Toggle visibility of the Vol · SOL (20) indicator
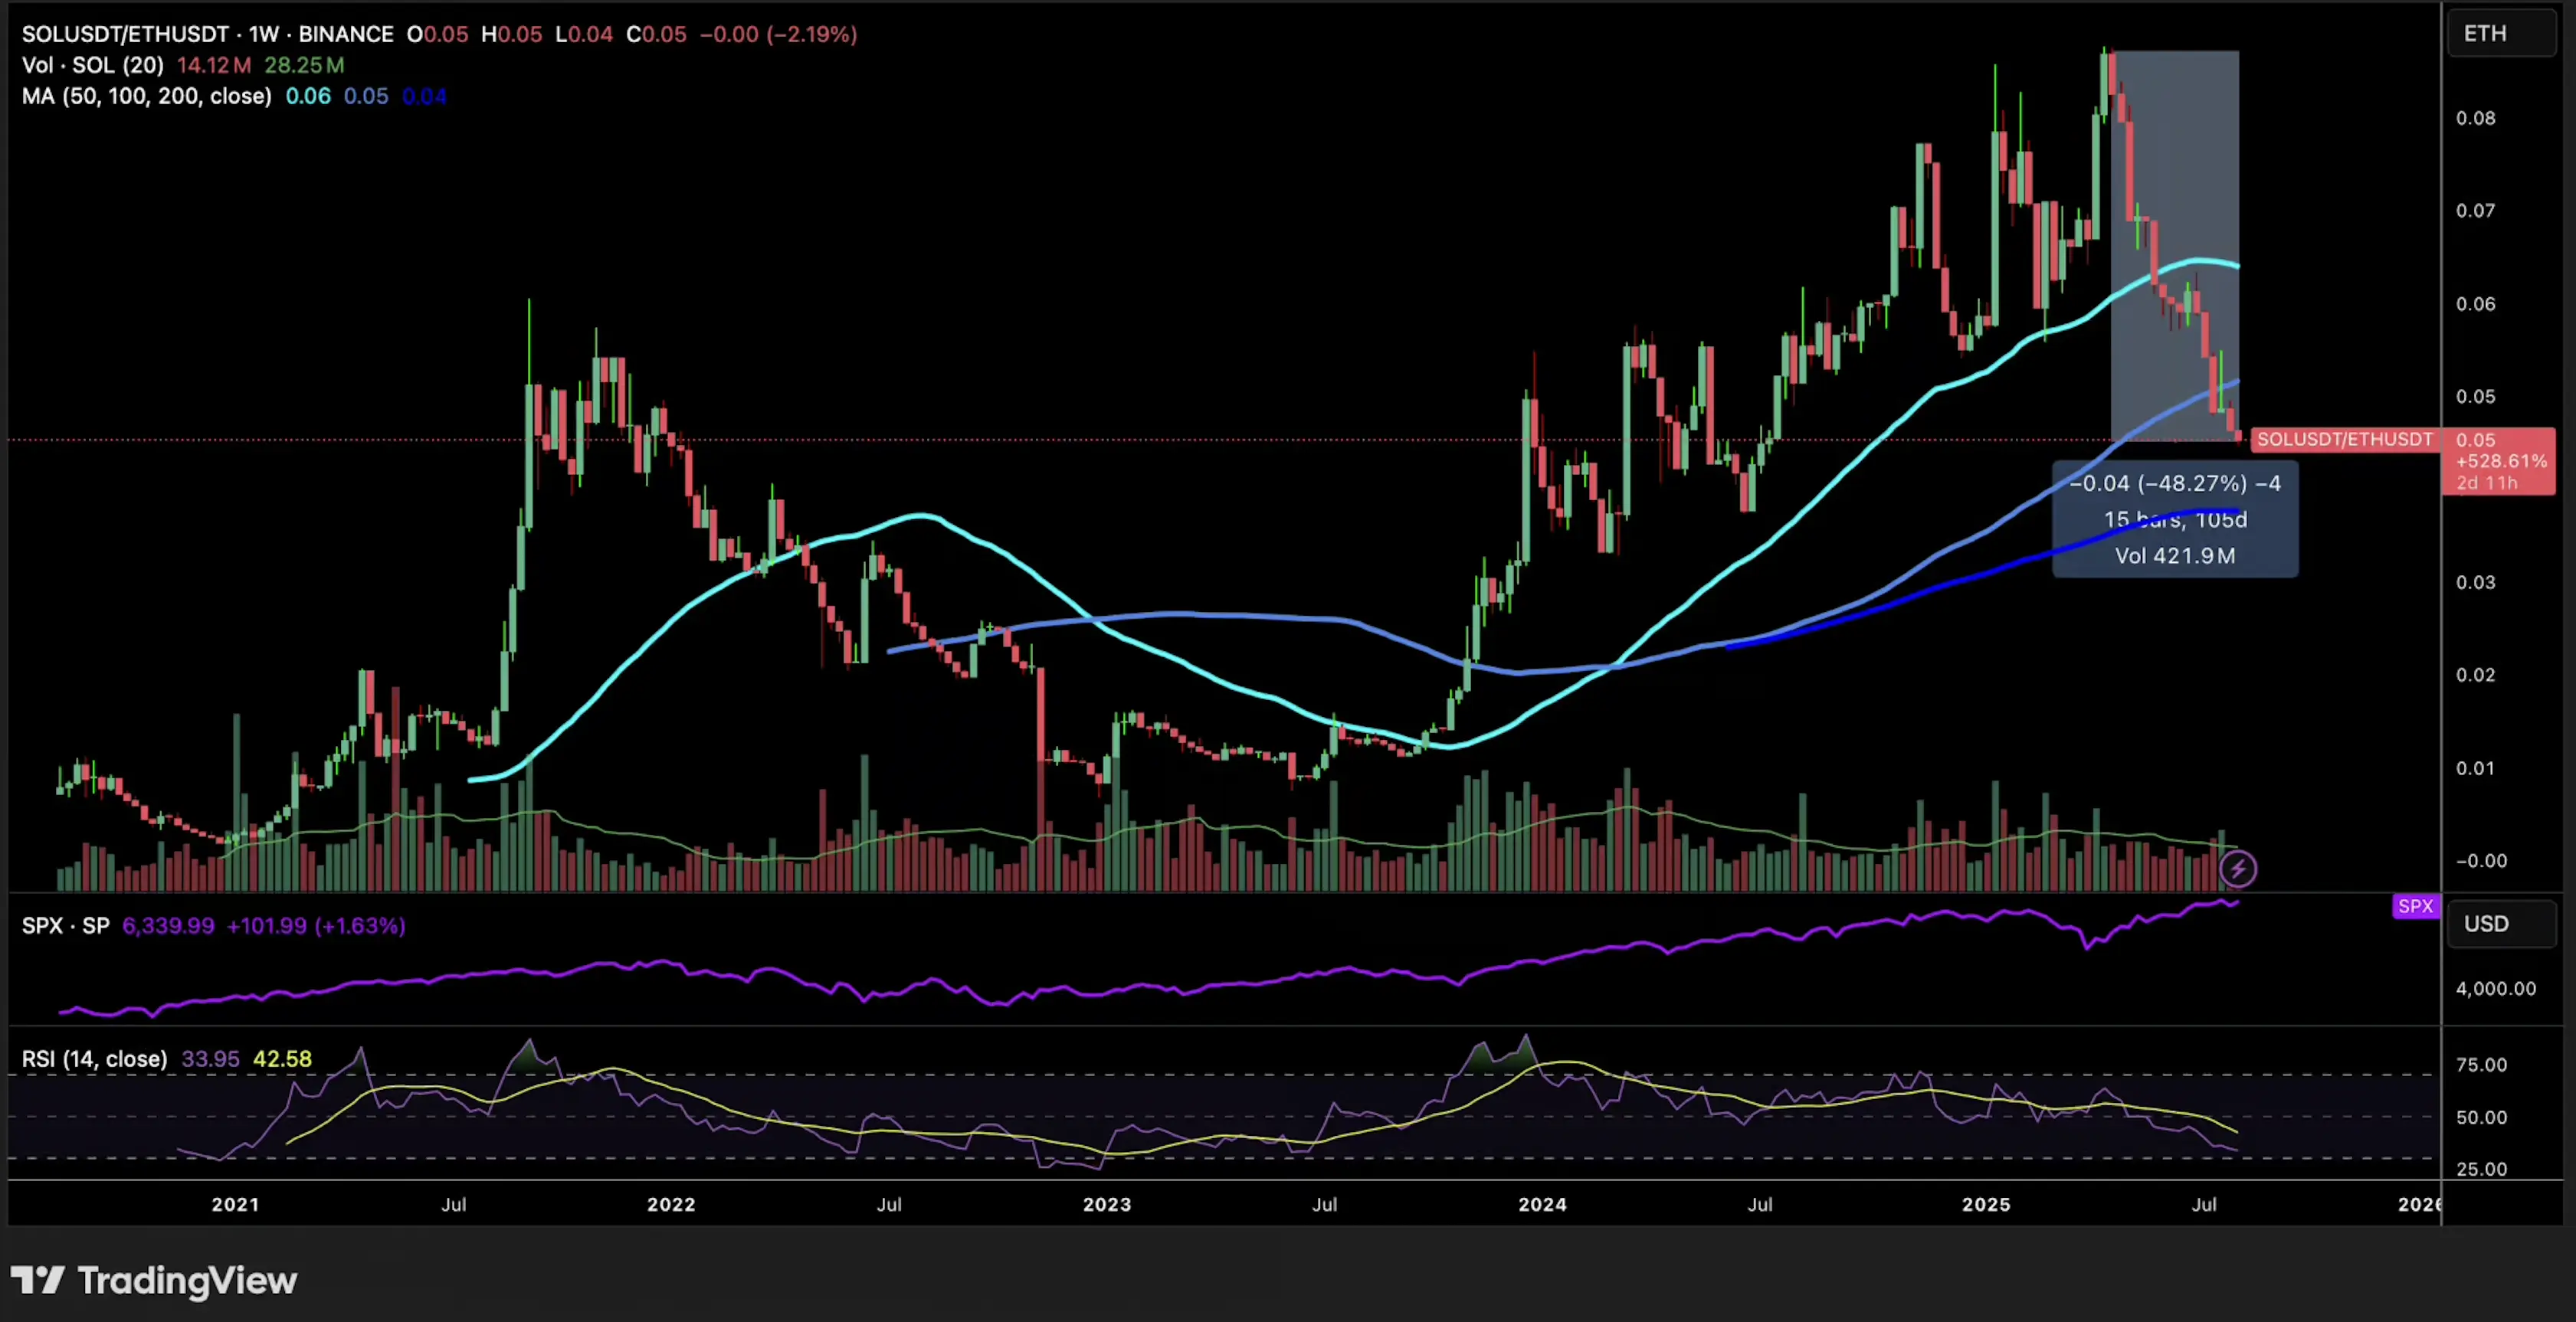 tap(91, 65)
